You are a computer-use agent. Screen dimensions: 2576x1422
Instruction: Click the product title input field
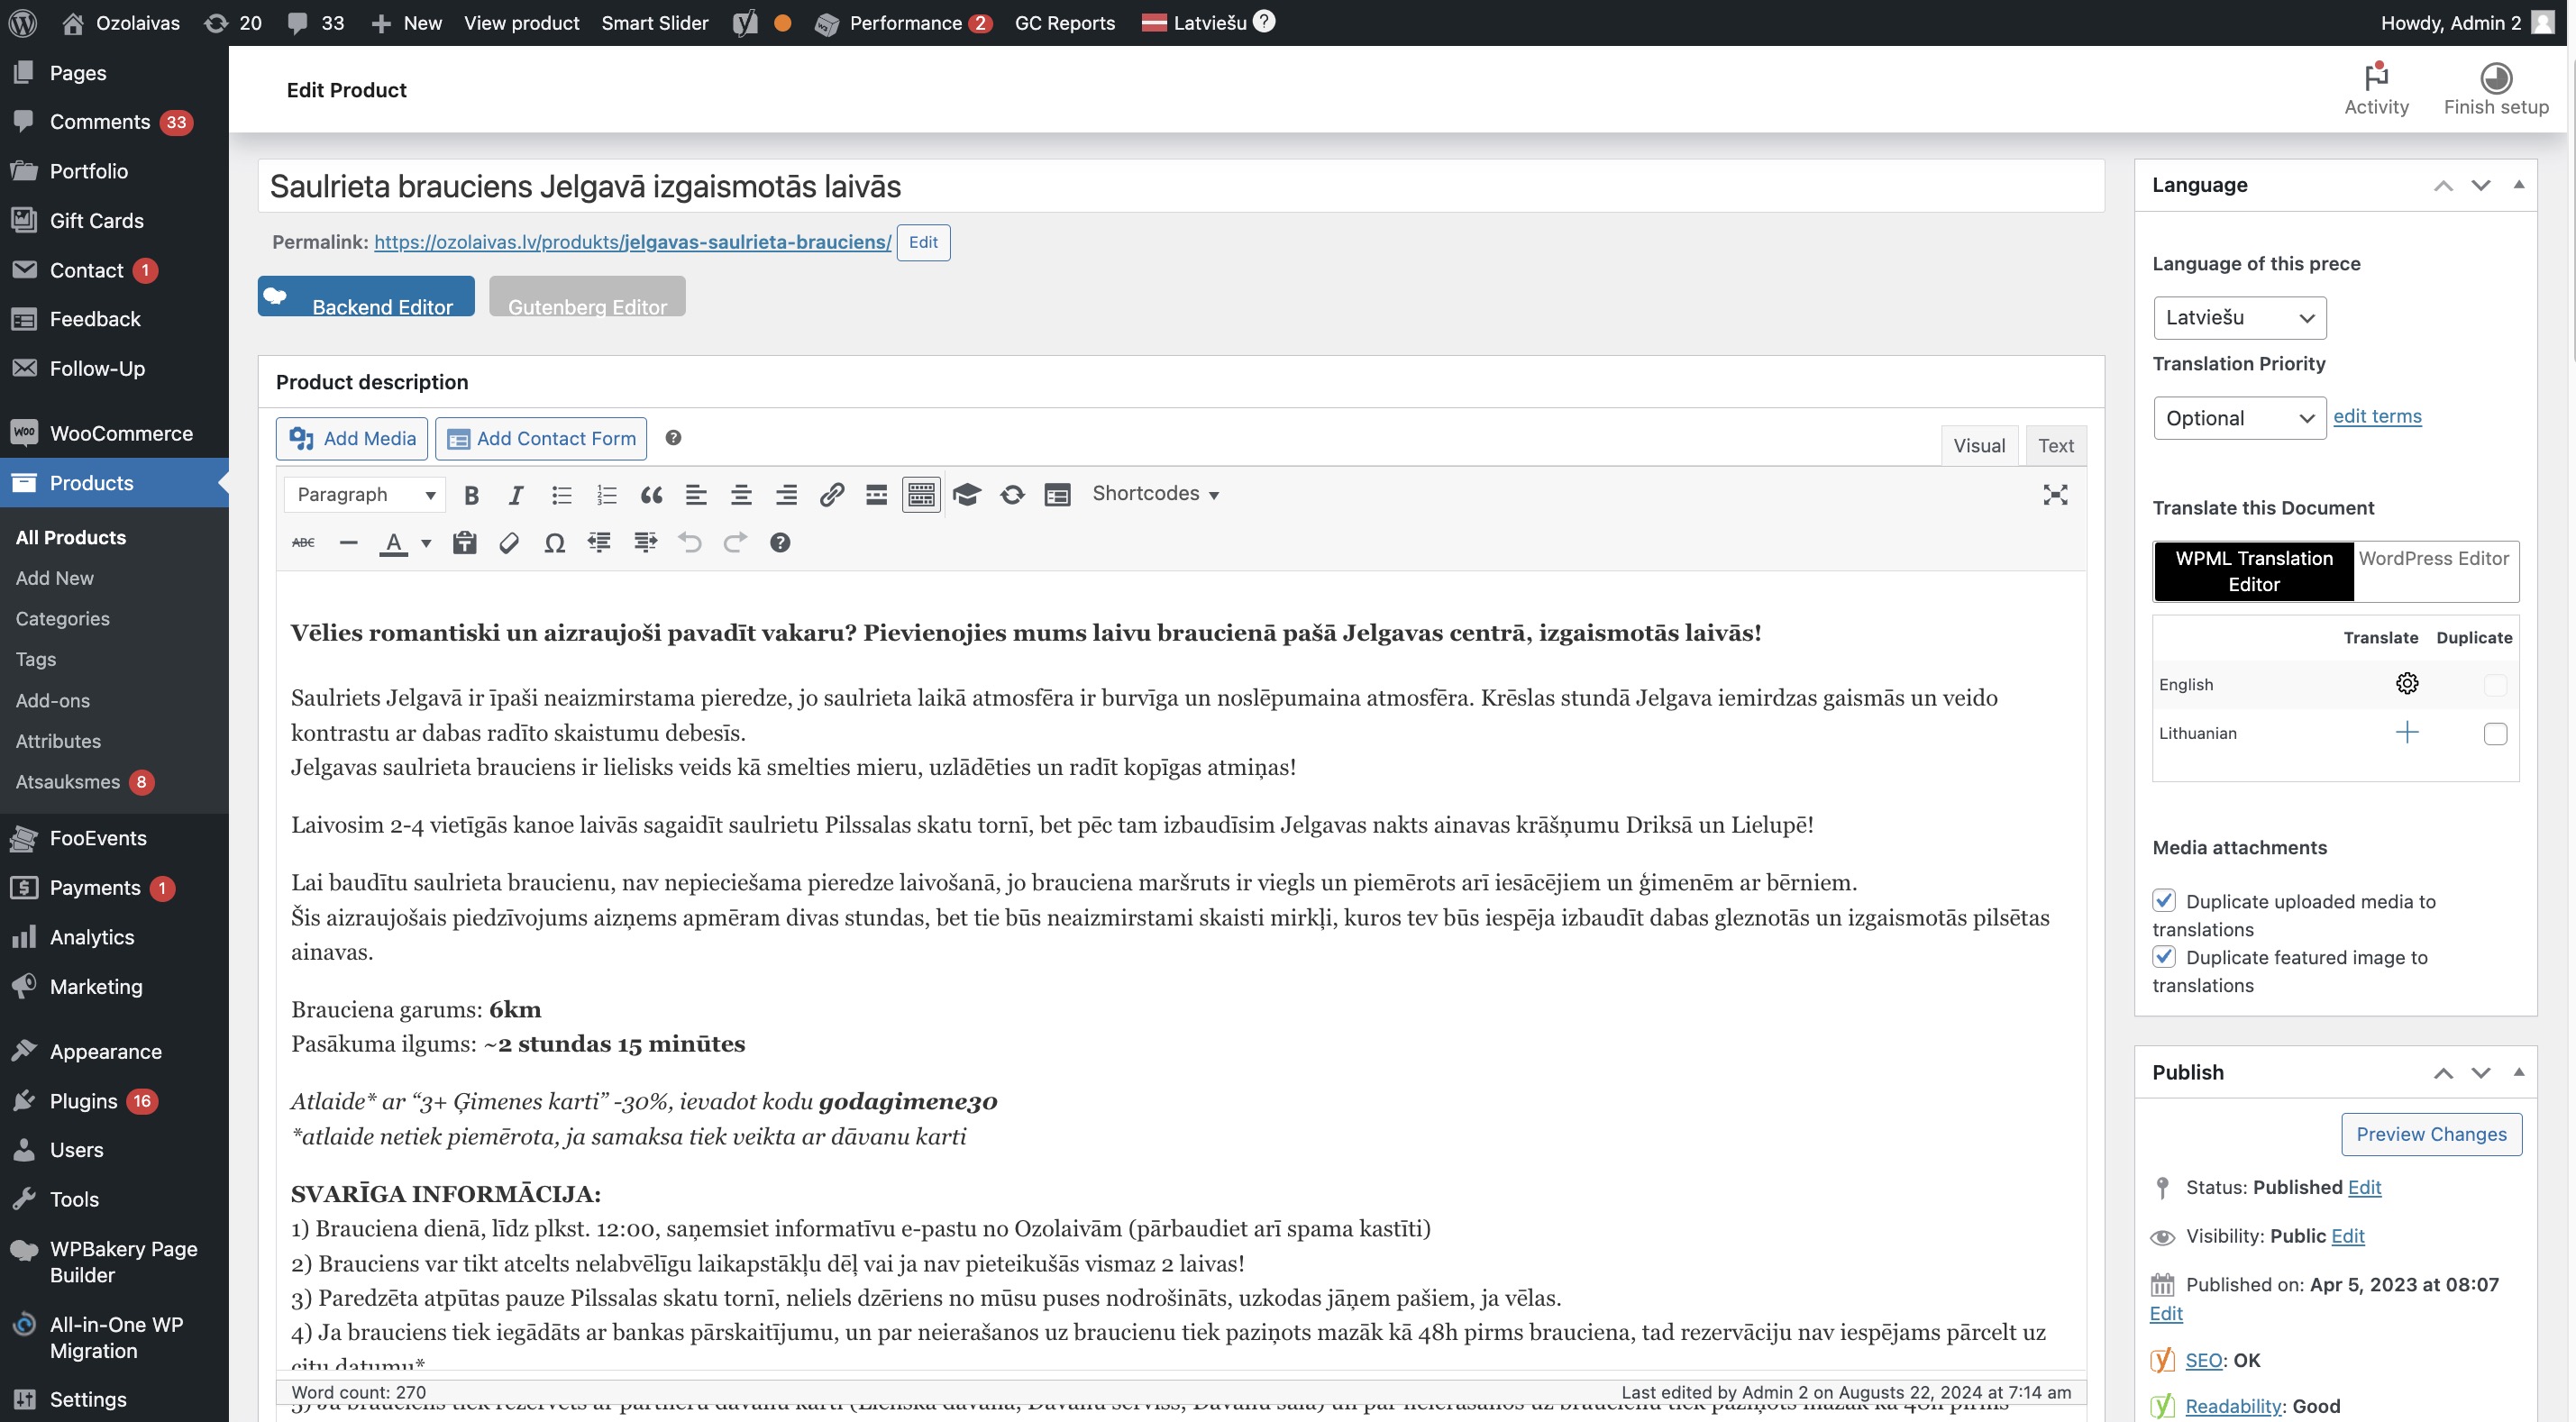1180,186
